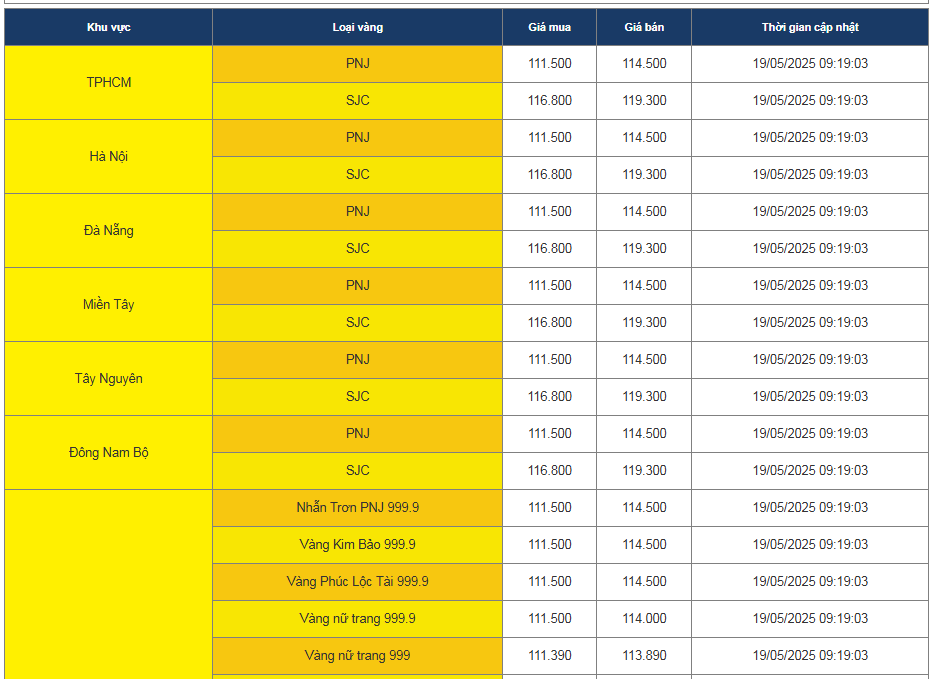Click sell price 113.890 for Vàng nữ trang 999
Screen dimensions: 936x679
coord(644,656)
